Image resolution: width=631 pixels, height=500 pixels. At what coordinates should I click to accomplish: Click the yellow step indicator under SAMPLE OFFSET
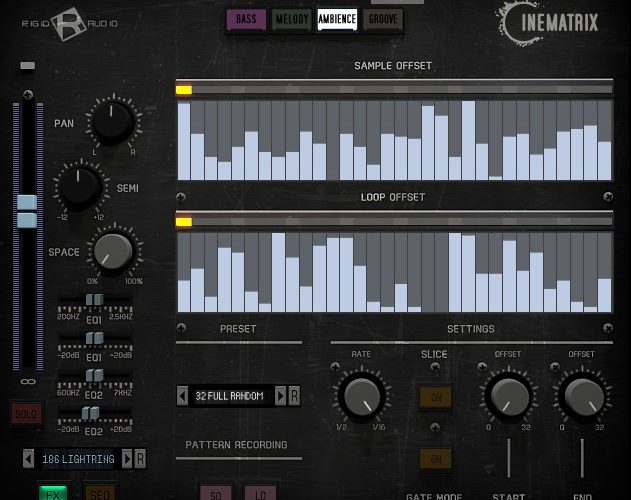click(x=184, y=90)
